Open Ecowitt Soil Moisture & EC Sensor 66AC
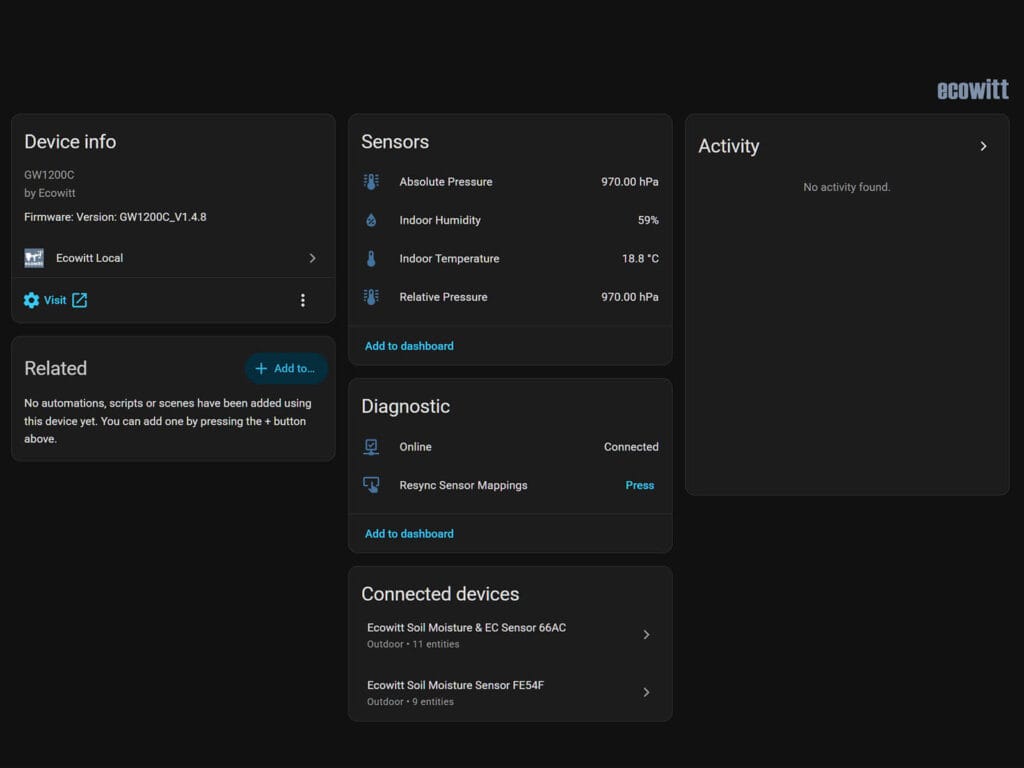 click(509, 635)
